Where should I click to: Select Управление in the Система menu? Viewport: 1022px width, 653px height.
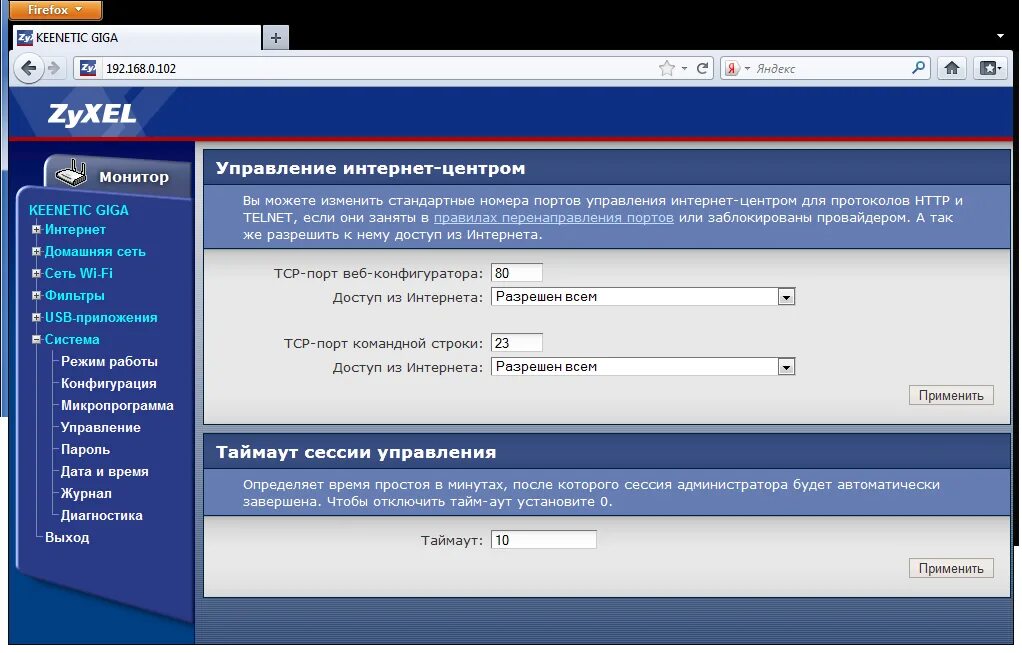pyautogui.click(x=100, y=428)
